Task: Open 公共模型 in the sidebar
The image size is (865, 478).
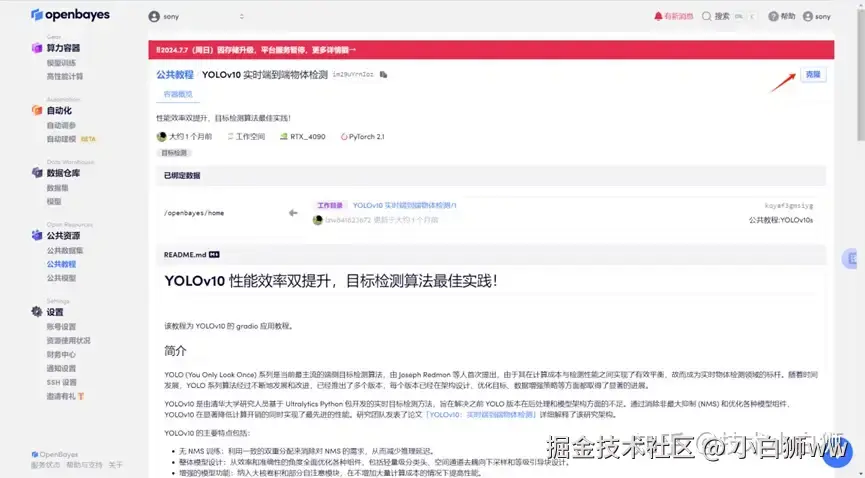Action: click(x=61, y=278)
